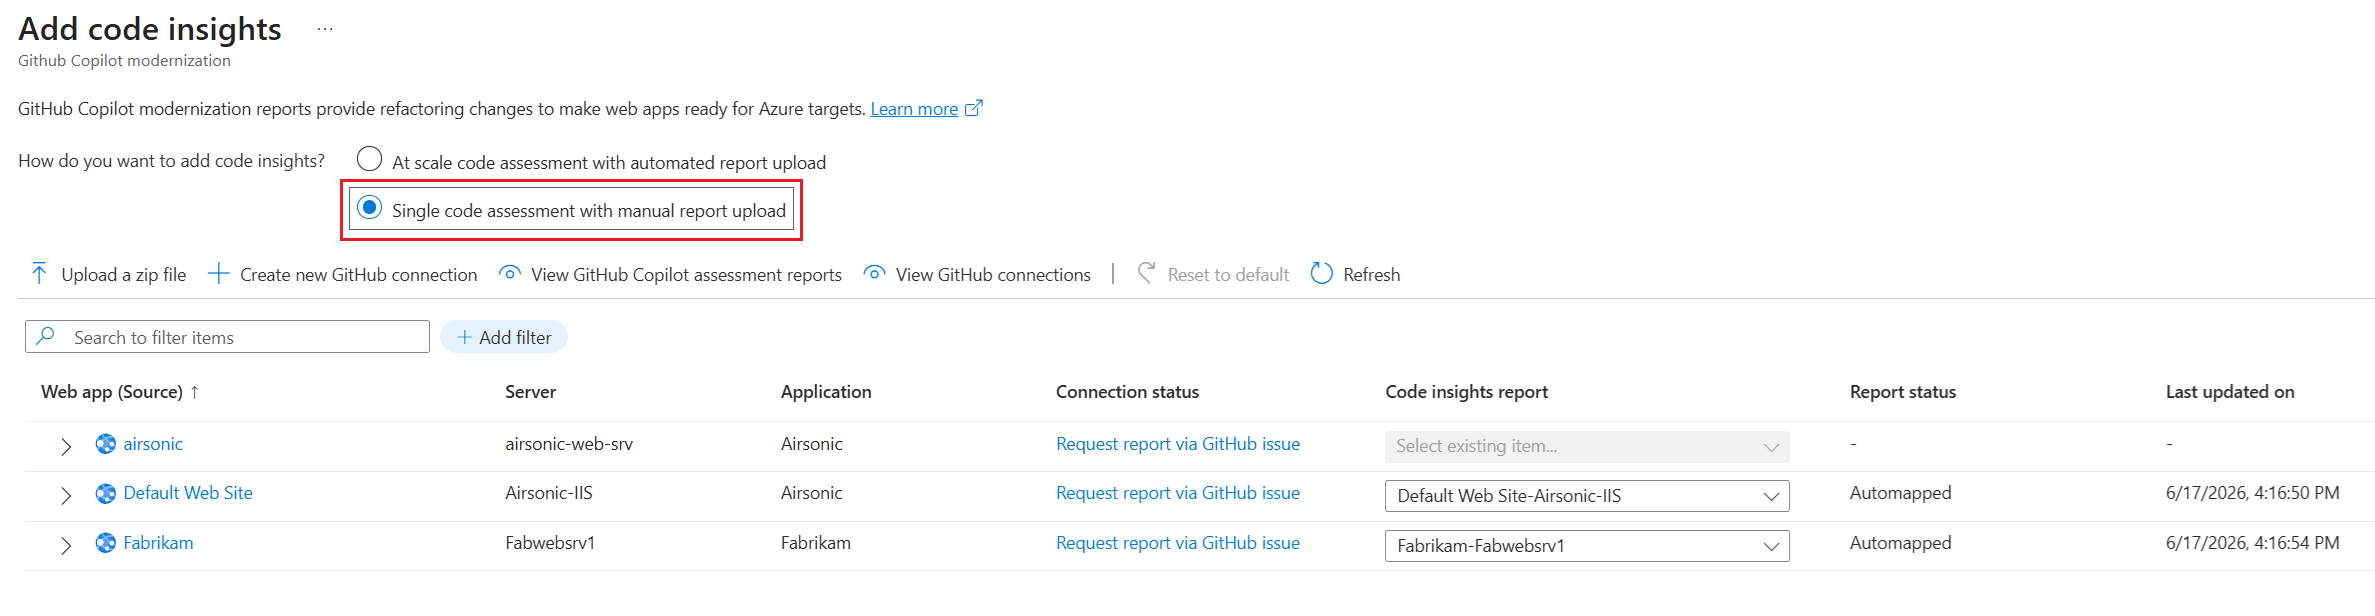Open the Fabrikam-Fabwebsrv1 report dropdown

tap(1587, 546)
